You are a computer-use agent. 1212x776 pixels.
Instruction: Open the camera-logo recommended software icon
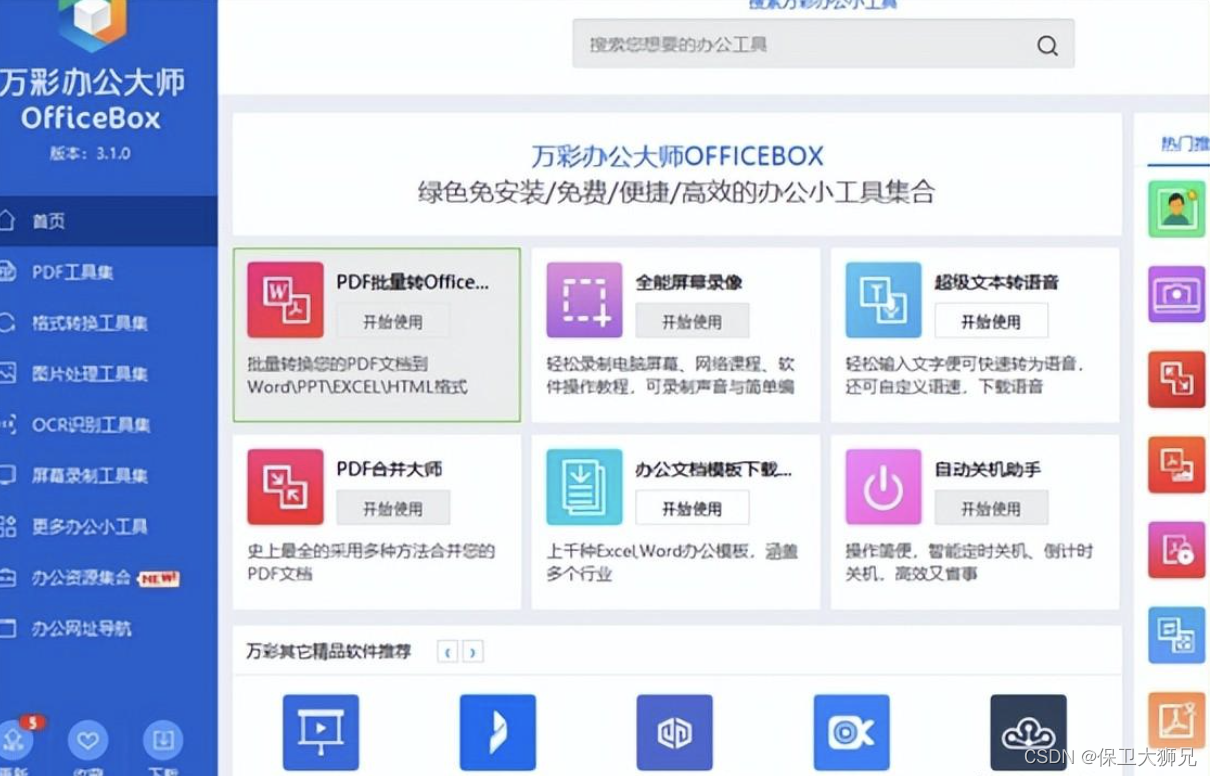coord(852,732)
